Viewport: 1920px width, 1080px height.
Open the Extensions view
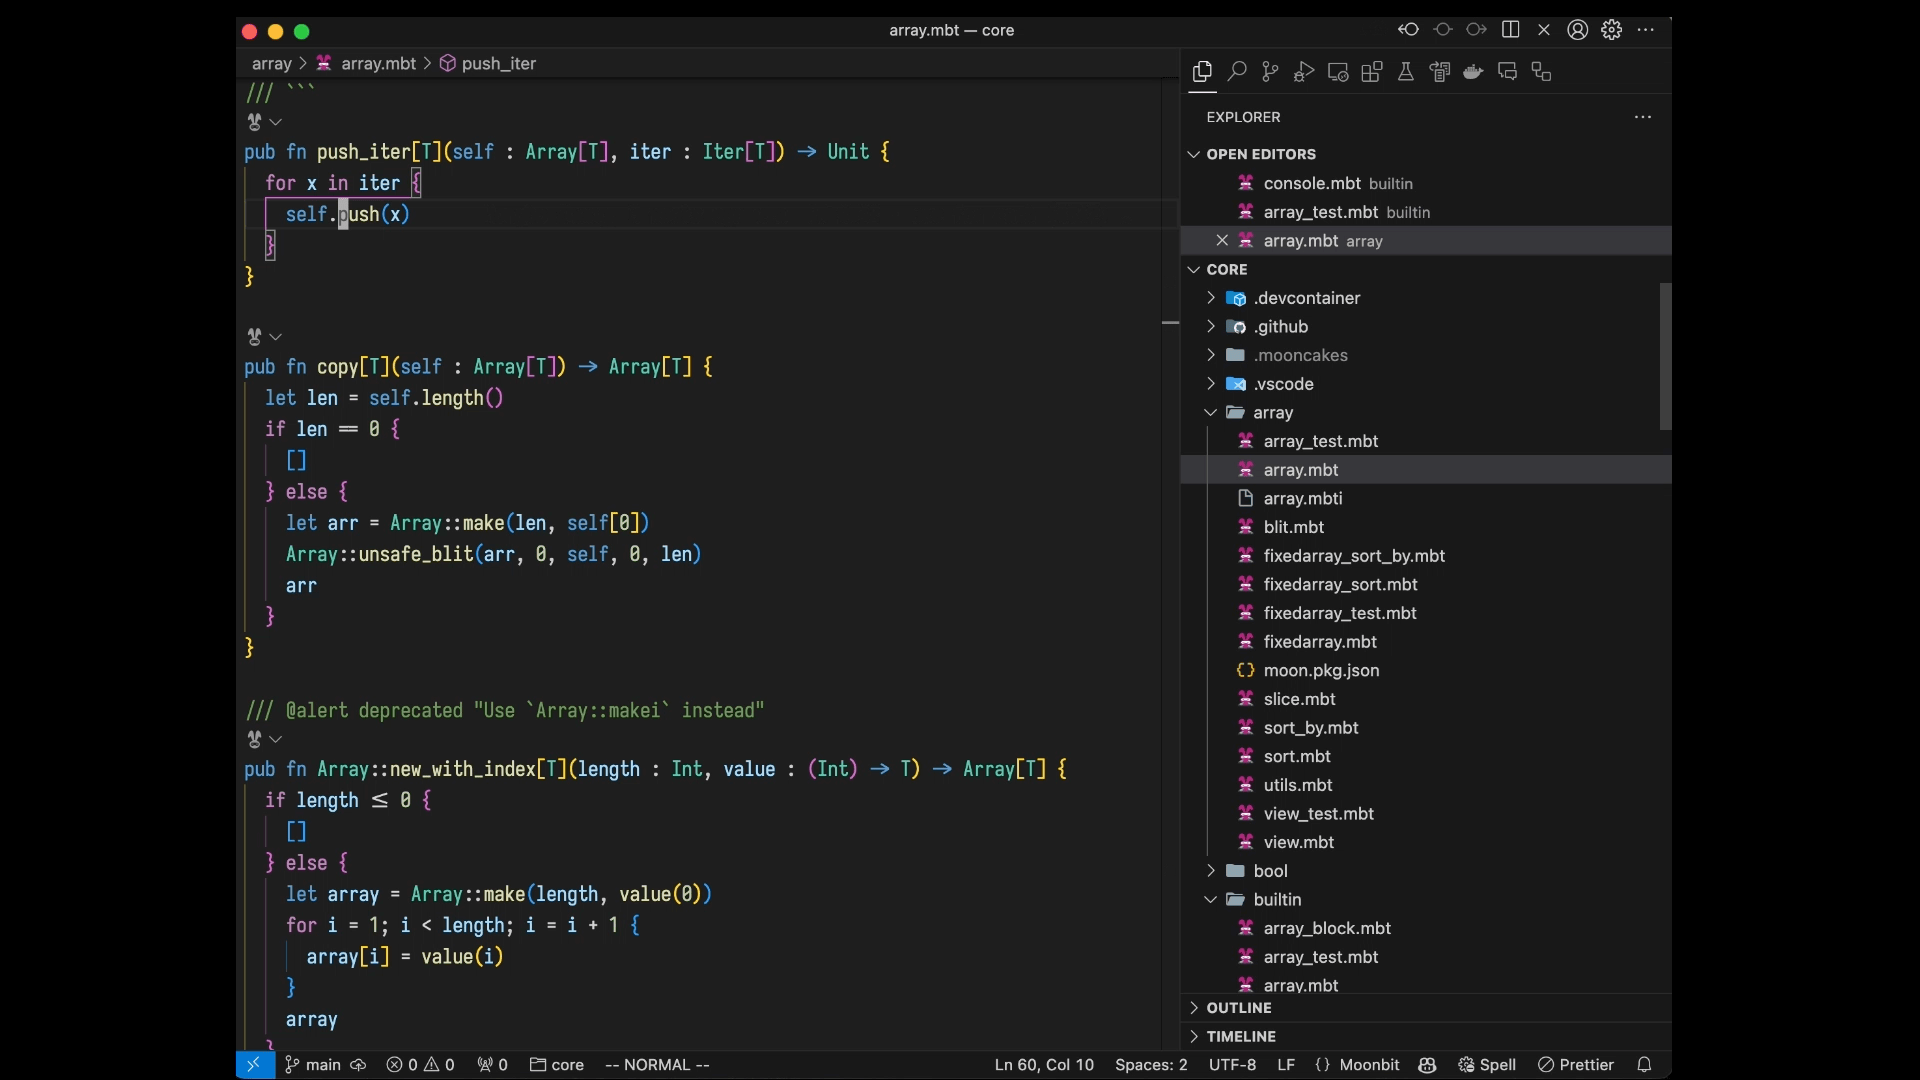[1372, 72]
